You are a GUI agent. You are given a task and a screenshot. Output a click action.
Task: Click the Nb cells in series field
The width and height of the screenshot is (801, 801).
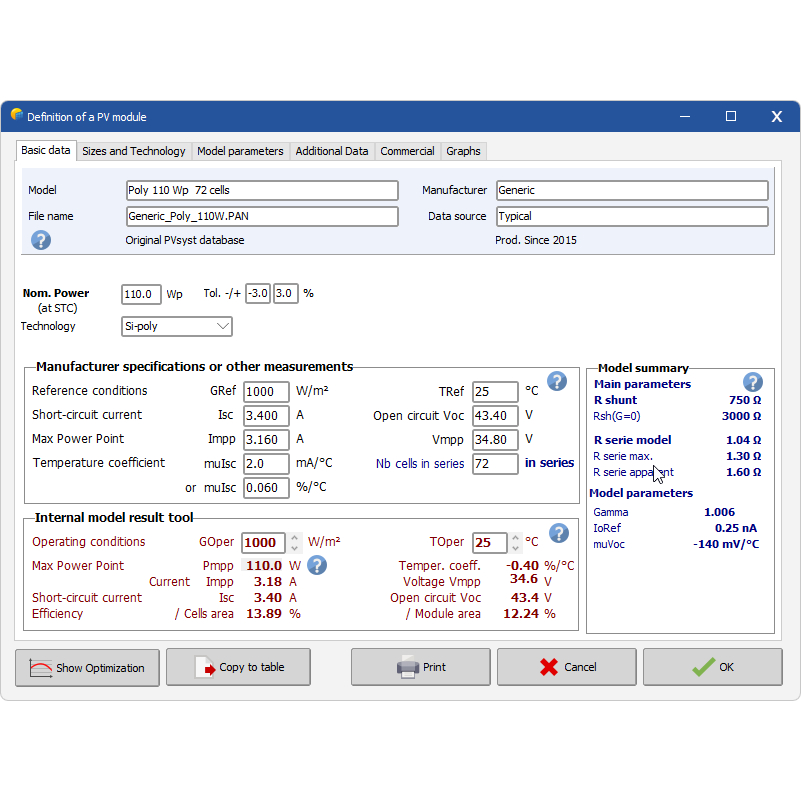[494, 464]
